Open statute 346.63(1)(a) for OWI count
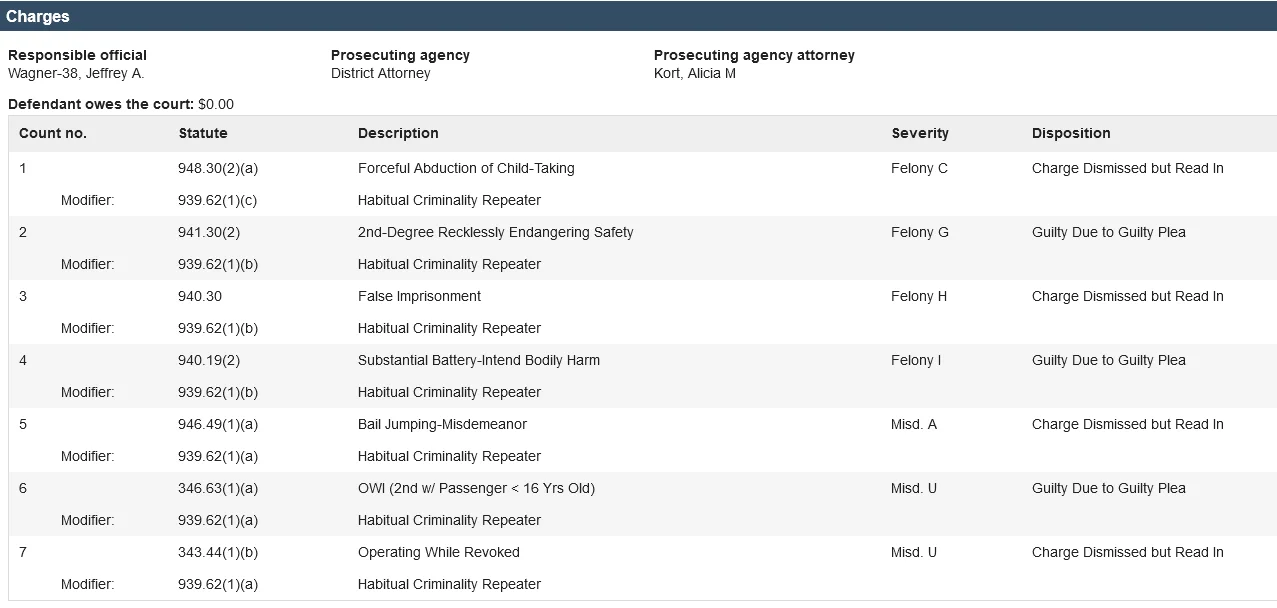 coord(218,488)
